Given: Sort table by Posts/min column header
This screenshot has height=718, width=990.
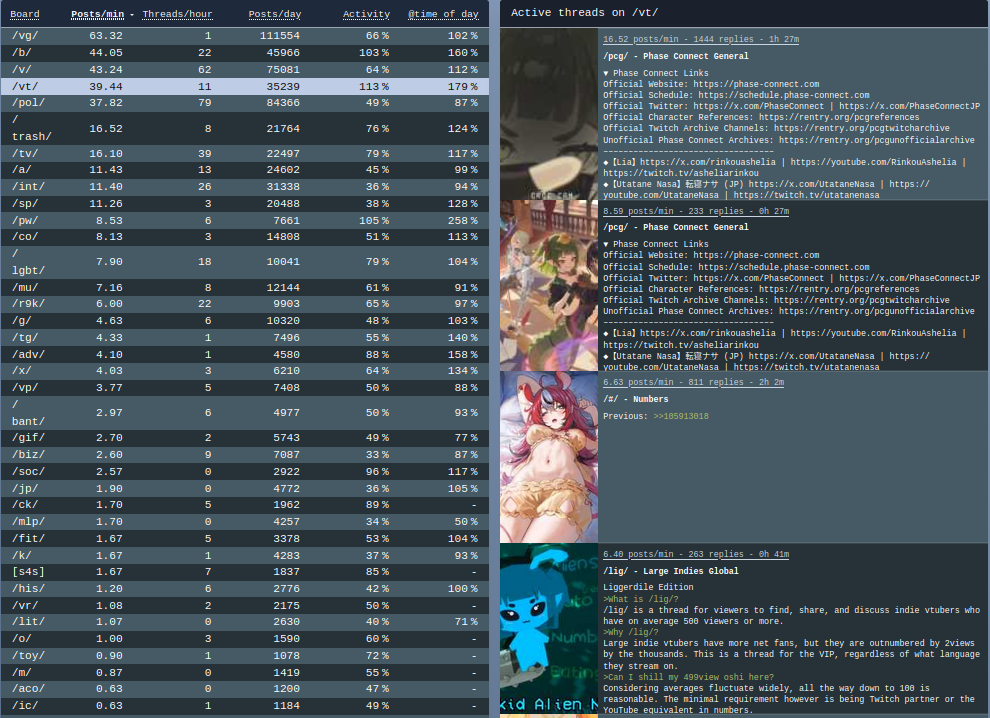Looking at the screenshot, I should pyautogui.click(x=97, y=14).
